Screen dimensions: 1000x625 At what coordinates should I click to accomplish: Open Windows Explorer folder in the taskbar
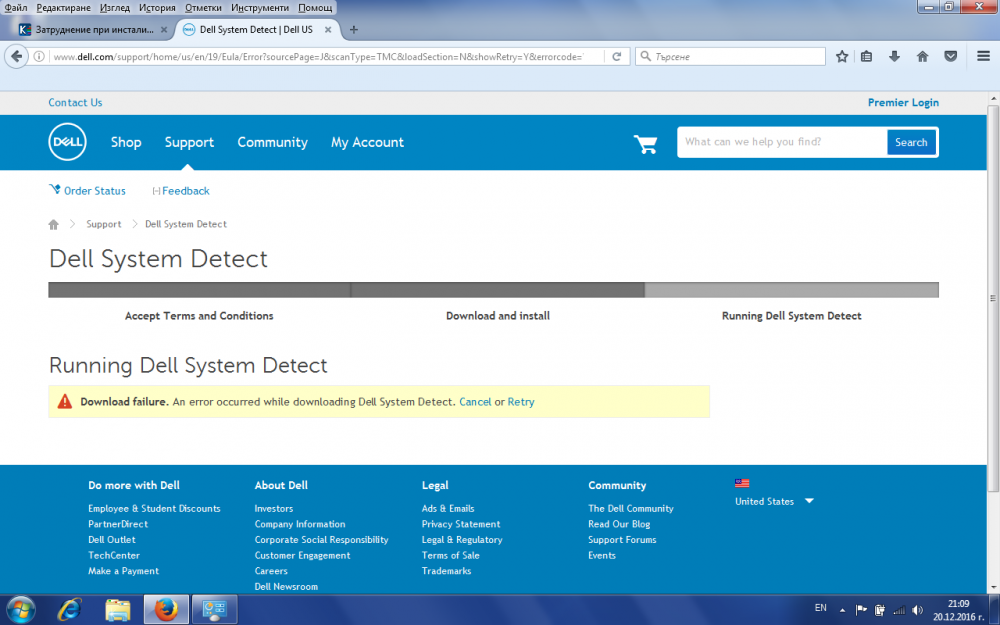click(x=117, y=610)
